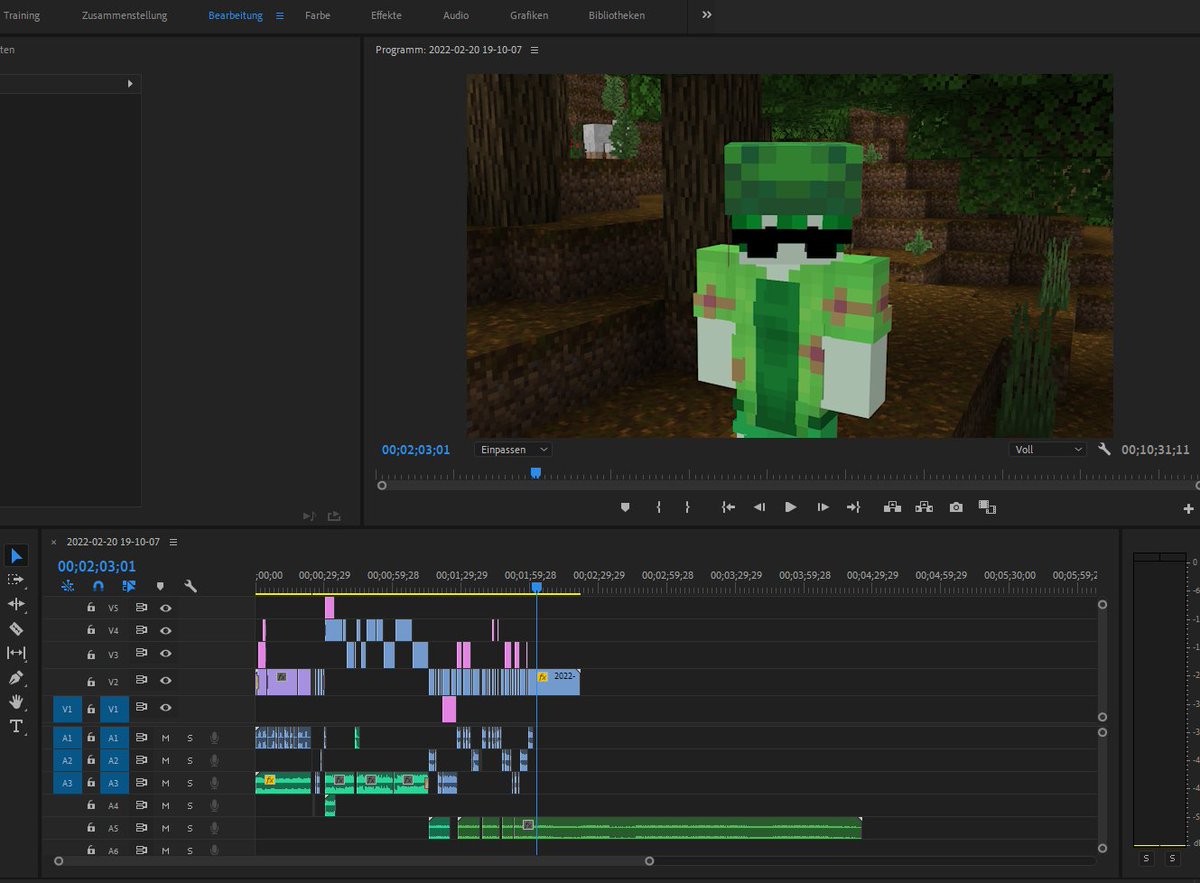
Task: Click the Lift button
Action: tap(892, 507)
